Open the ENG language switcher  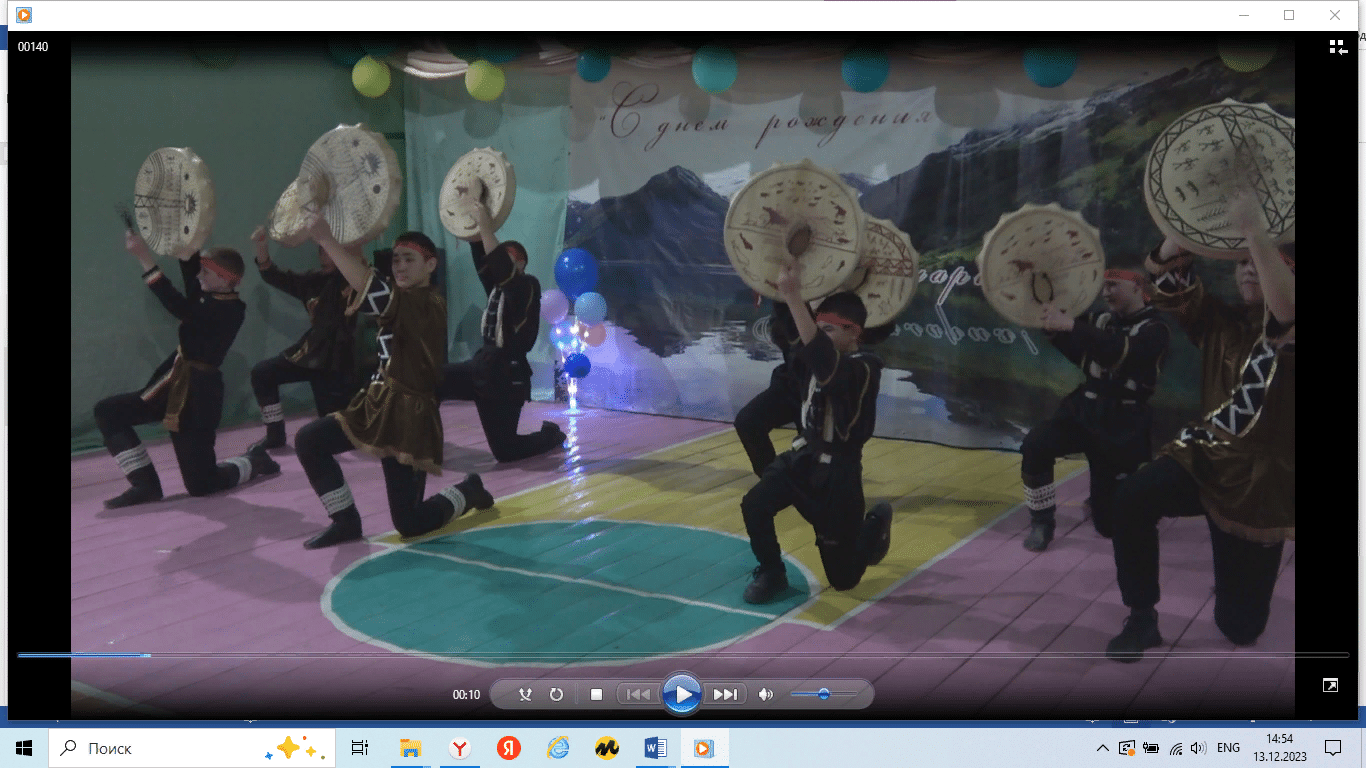click(x=1228, y=748)
